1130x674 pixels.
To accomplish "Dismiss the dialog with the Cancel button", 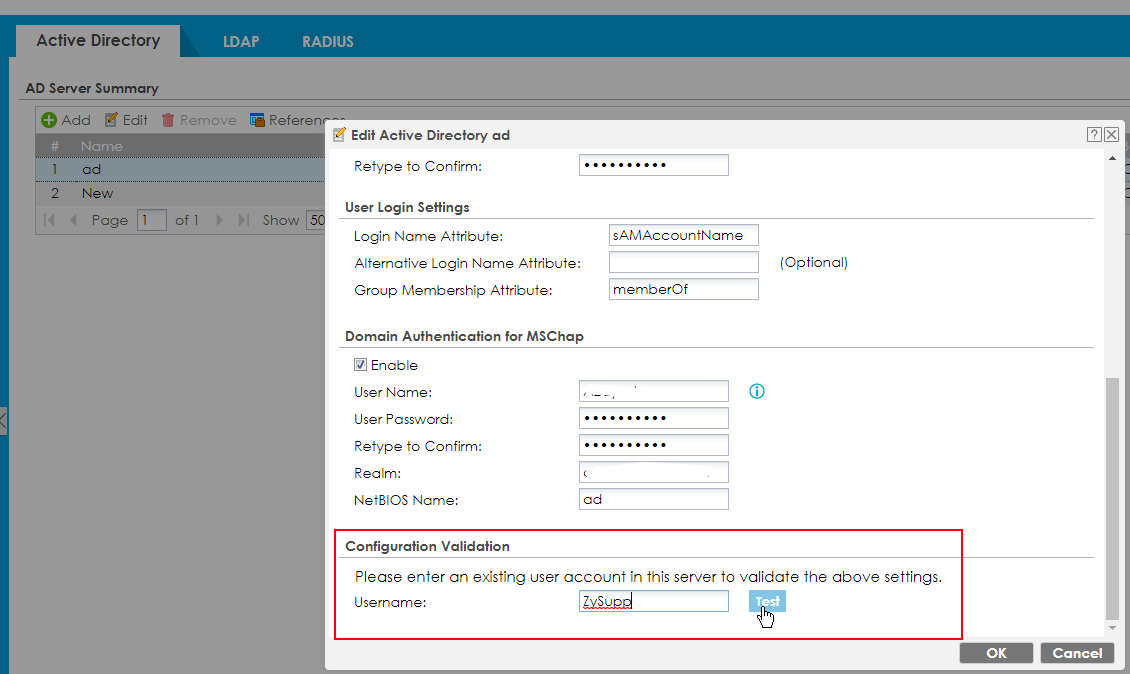I will click(x=1077, y=653).
